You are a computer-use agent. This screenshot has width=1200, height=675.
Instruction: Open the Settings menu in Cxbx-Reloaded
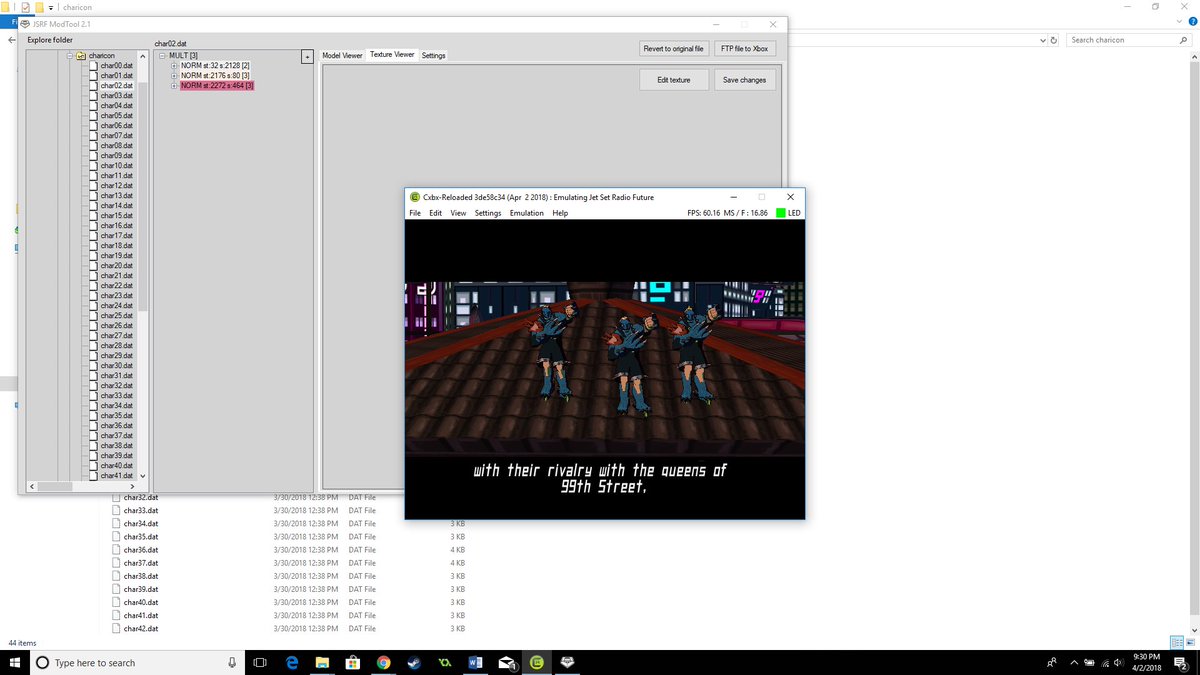tap(488, 213)
